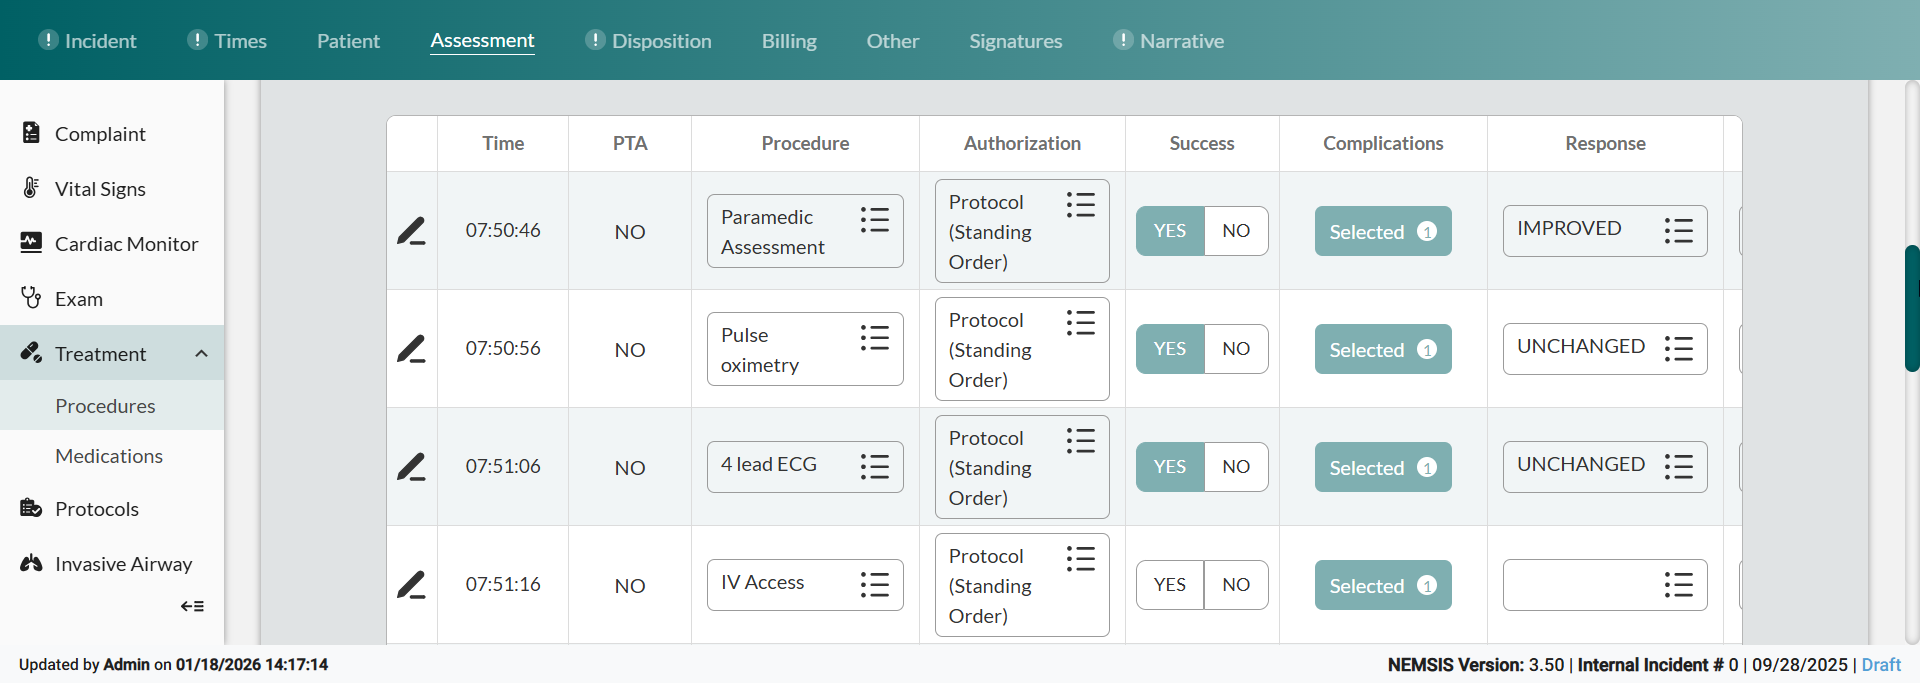
Task: Set Success NO for Pulse oximetry
Action: [1236, 349]
